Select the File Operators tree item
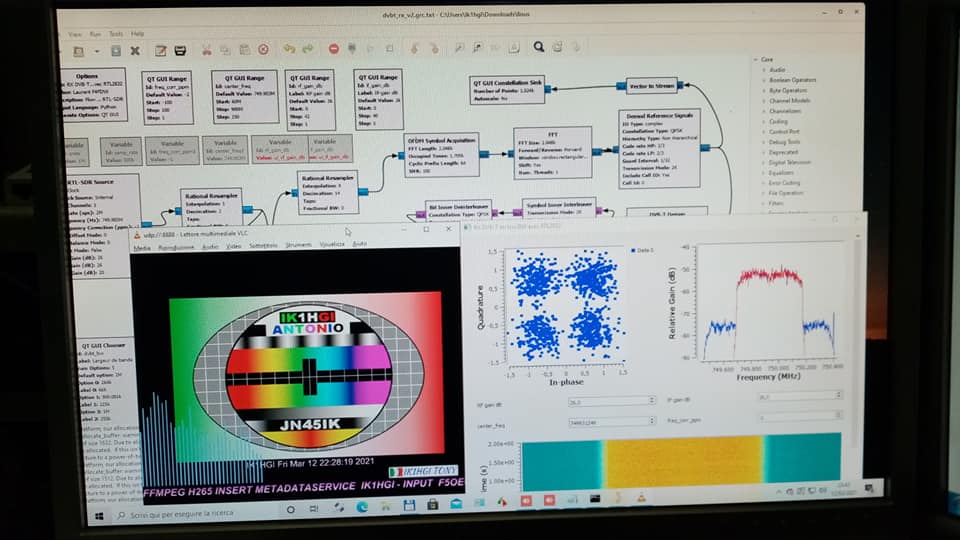The height and width of the screenshot is (540, 960). [x=786, y=193]
